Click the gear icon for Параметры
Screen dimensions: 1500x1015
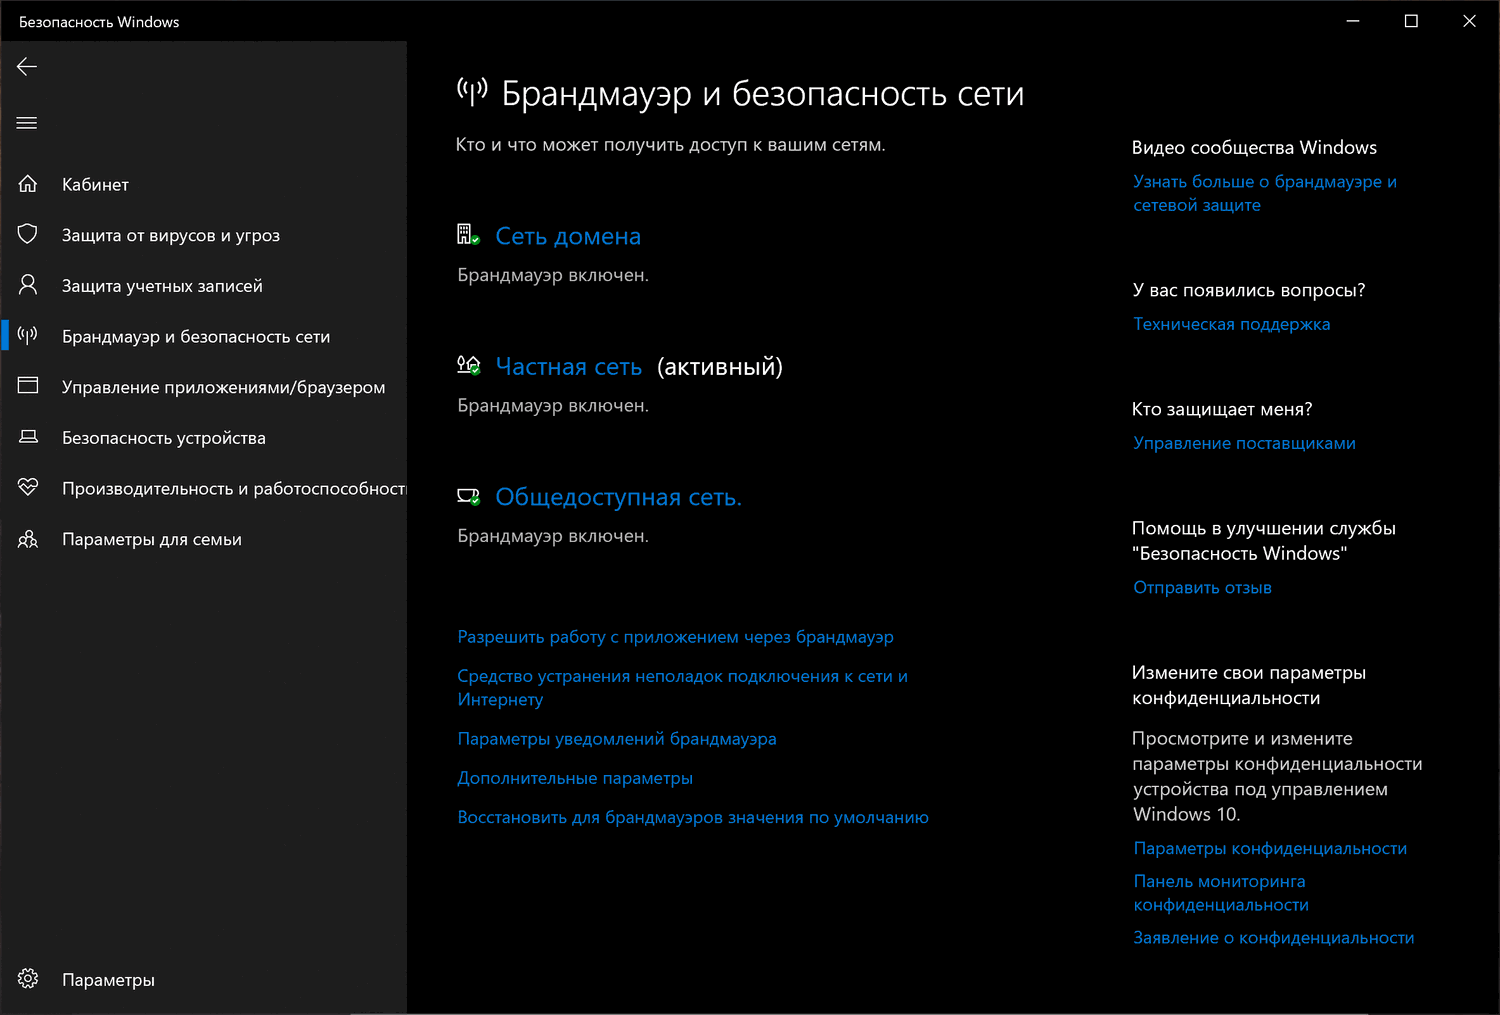(28, 979)
